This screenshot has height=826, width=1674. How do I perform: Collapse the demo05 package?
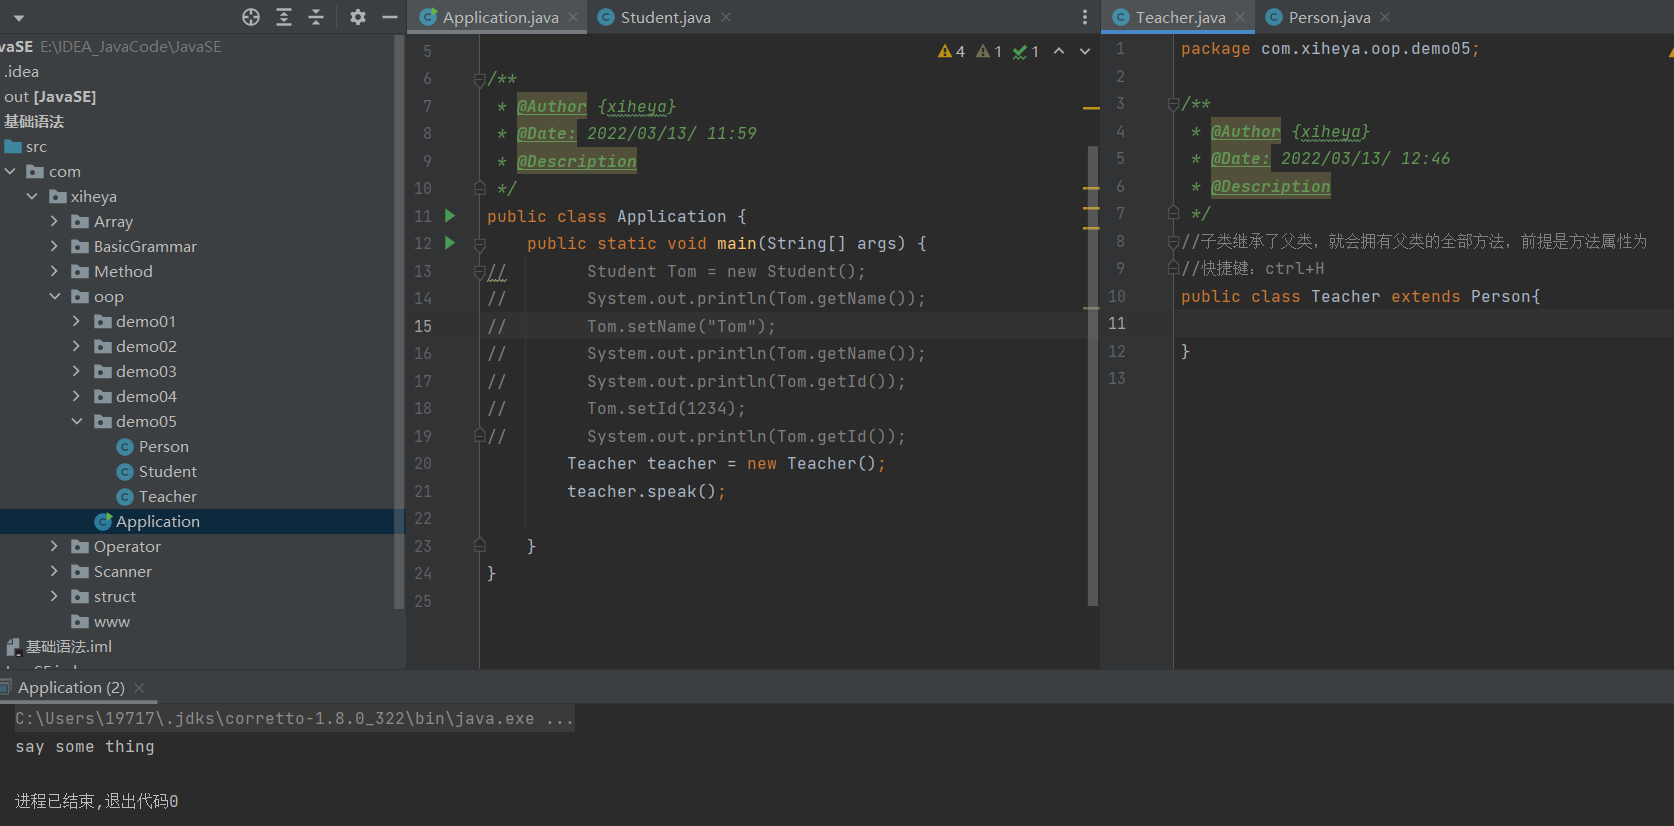[76, 421]
